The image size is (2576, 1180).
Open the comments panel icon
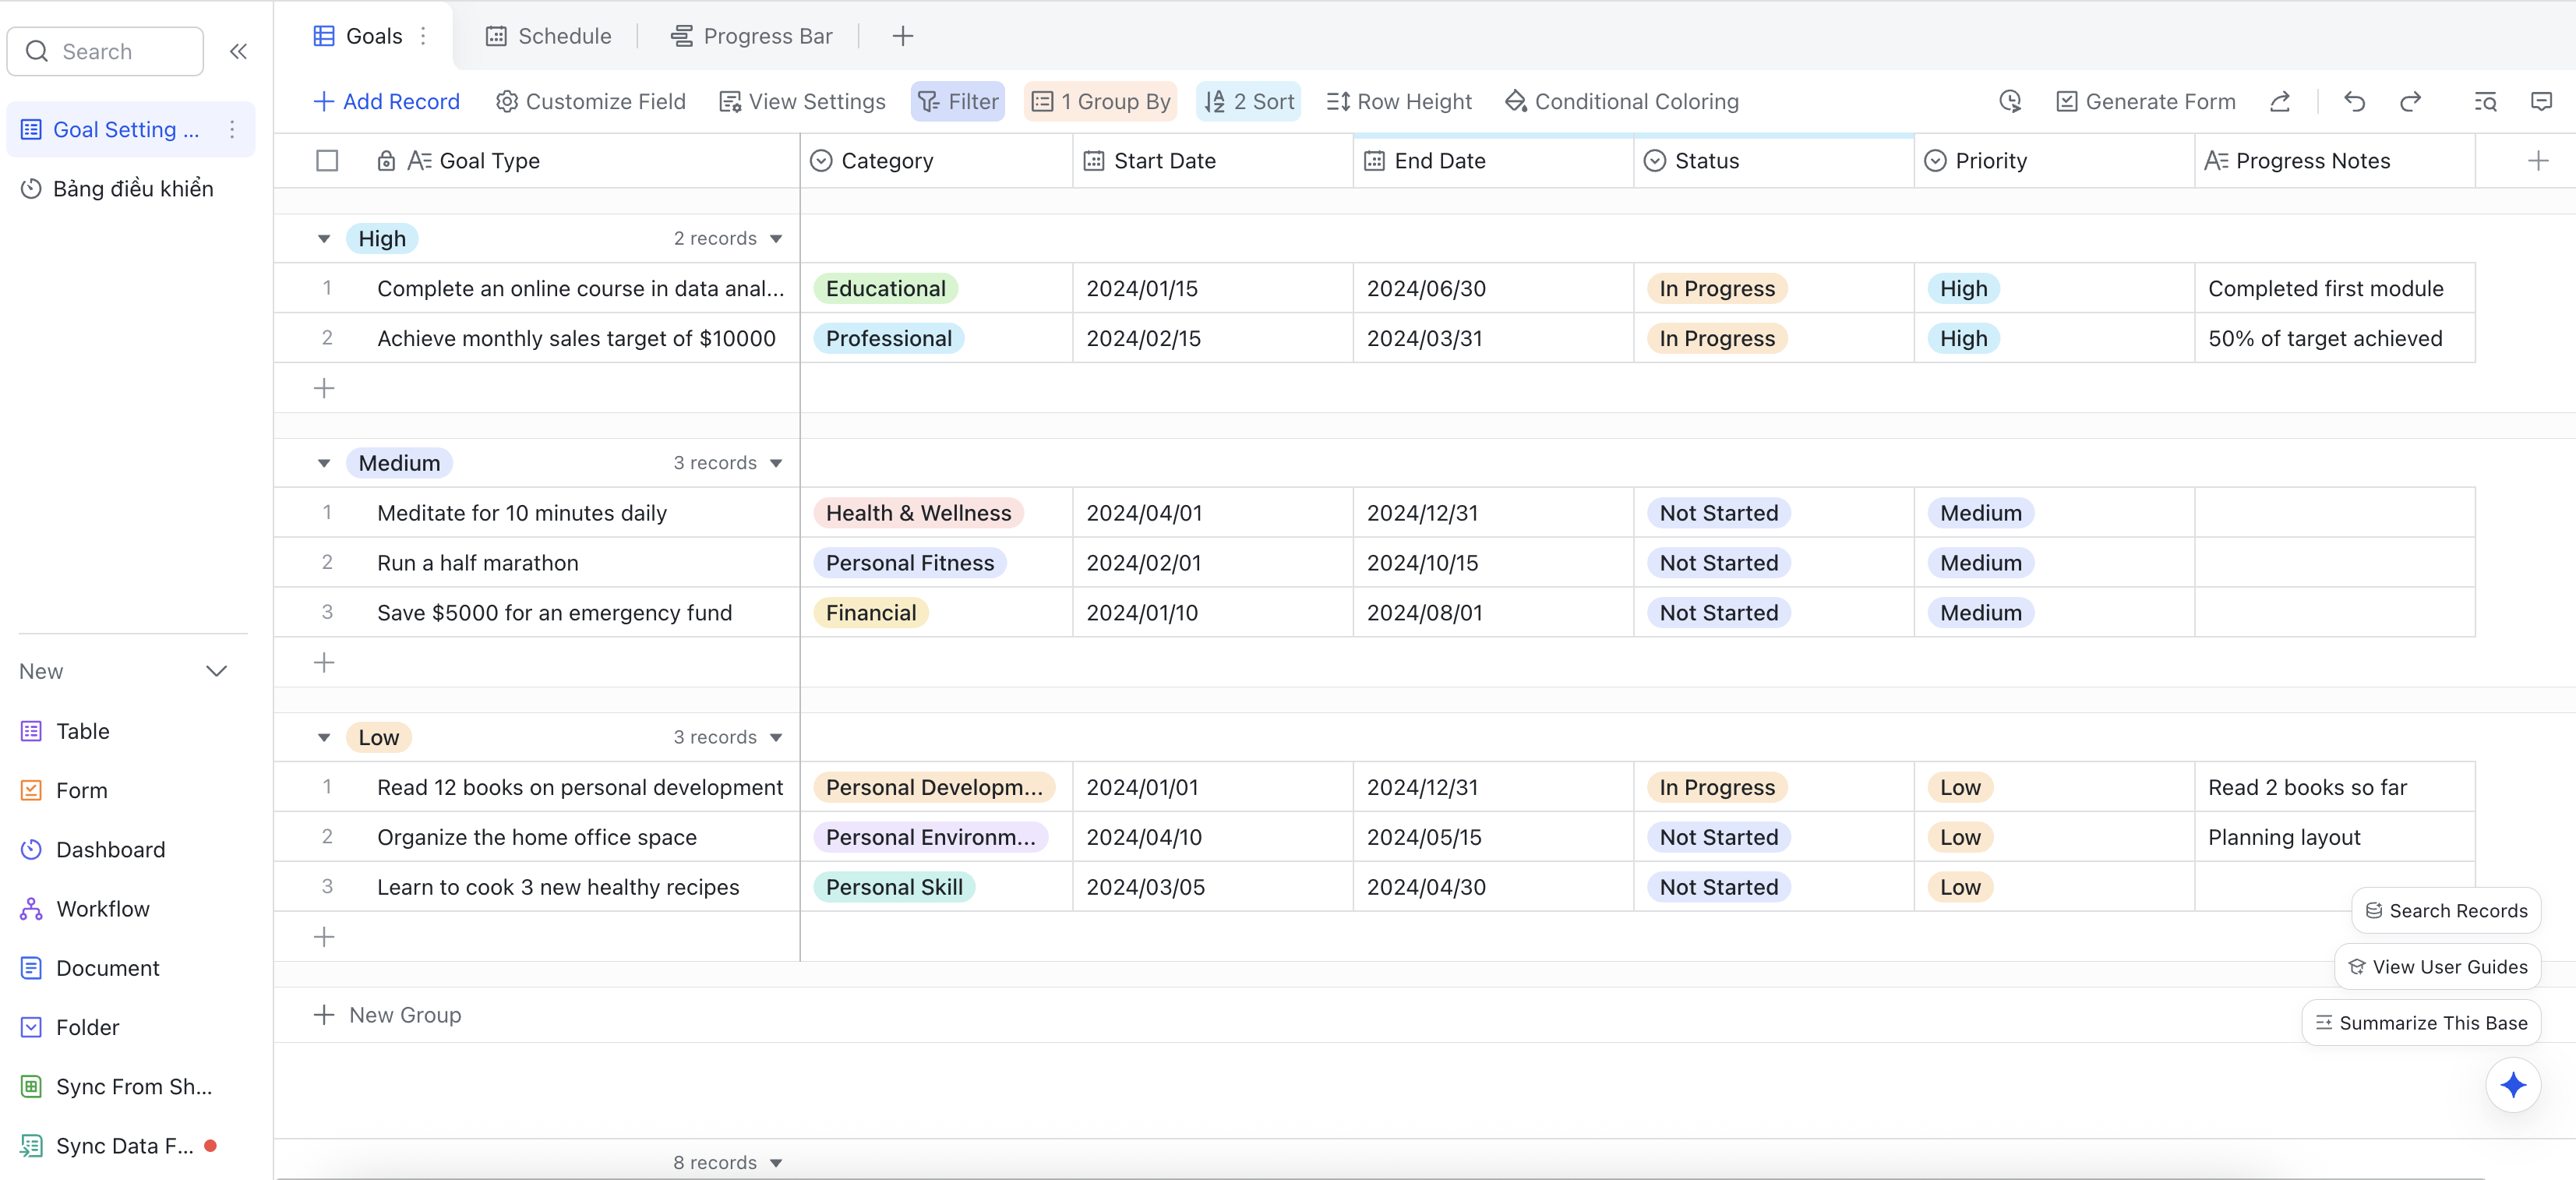pyautogui.click(x=2541, y=101)
